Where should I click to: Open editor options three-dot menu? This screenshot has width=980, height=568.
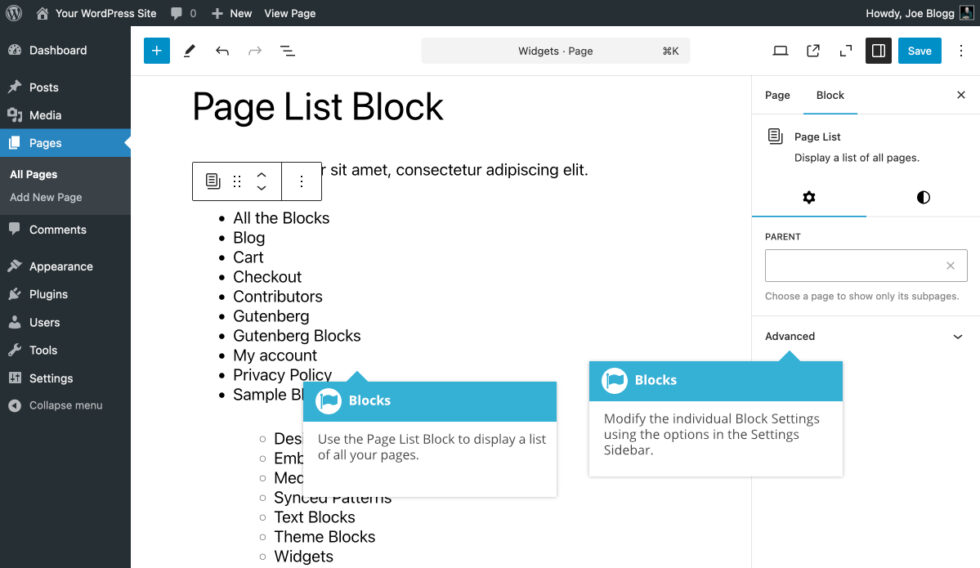[961, 51]
